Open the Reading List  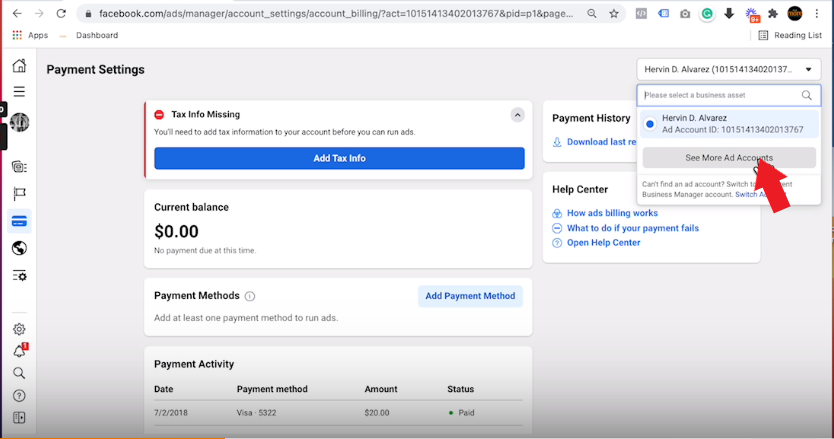click(x=790, y=35)
